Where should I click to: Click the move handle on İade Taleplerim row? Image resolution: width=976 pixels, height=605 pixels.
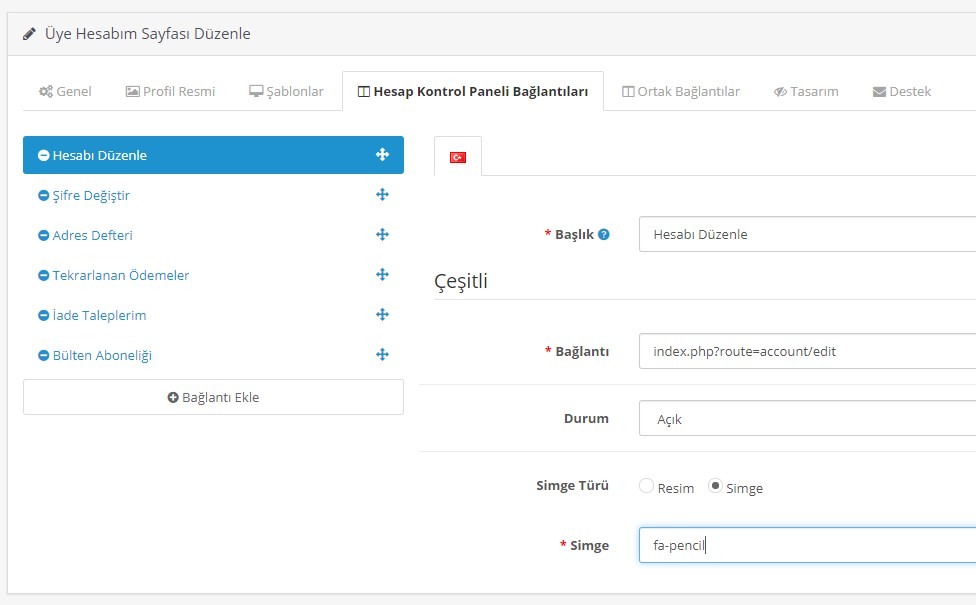tap(382, 314)
